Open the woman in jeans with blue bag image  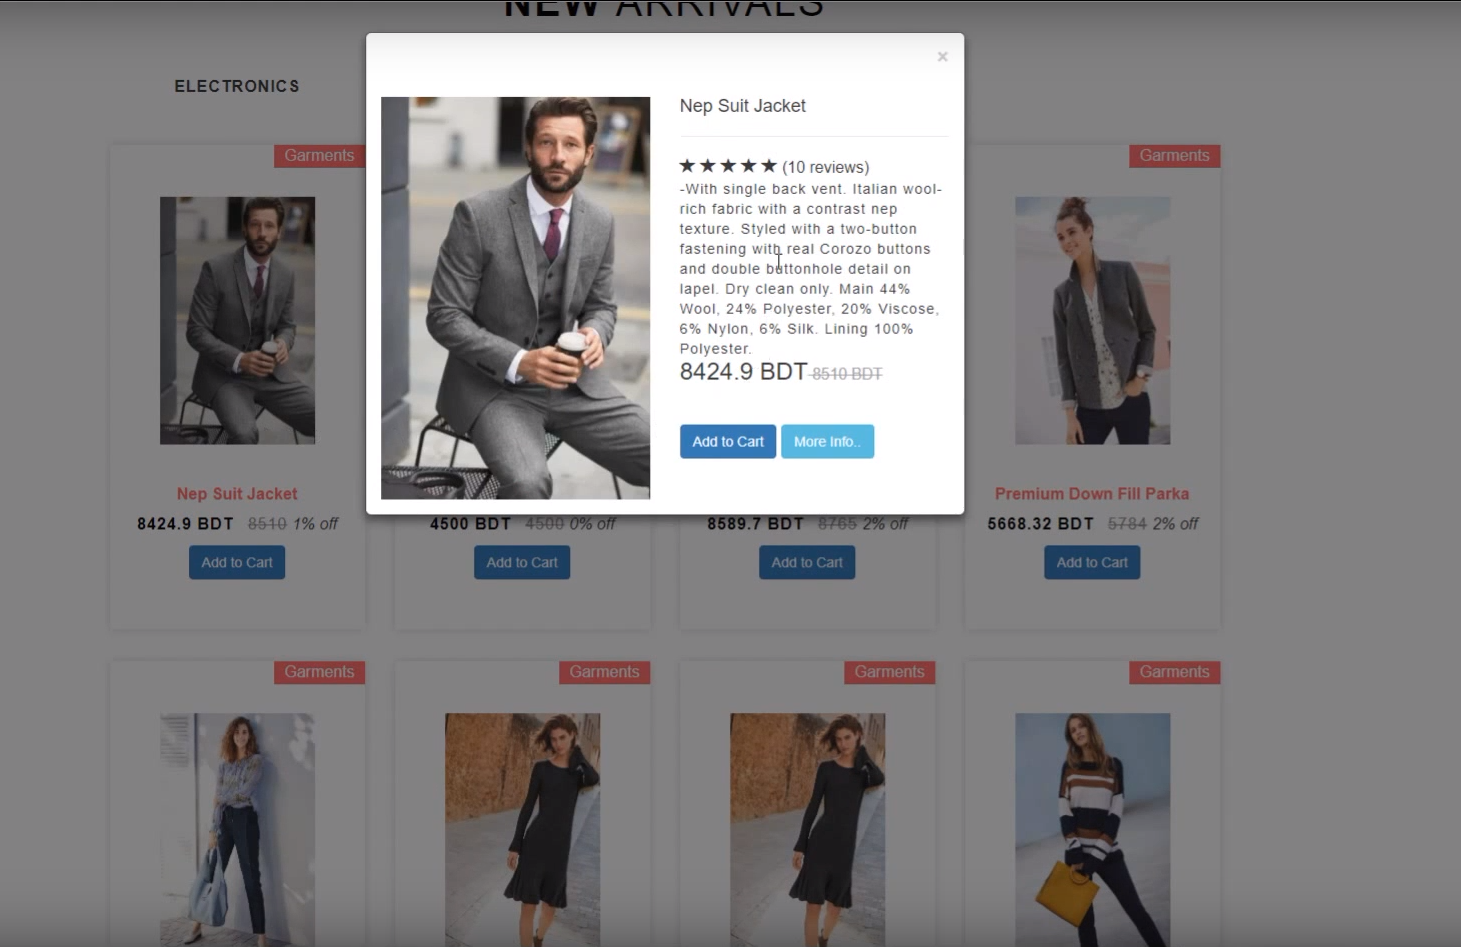(237, 830)
